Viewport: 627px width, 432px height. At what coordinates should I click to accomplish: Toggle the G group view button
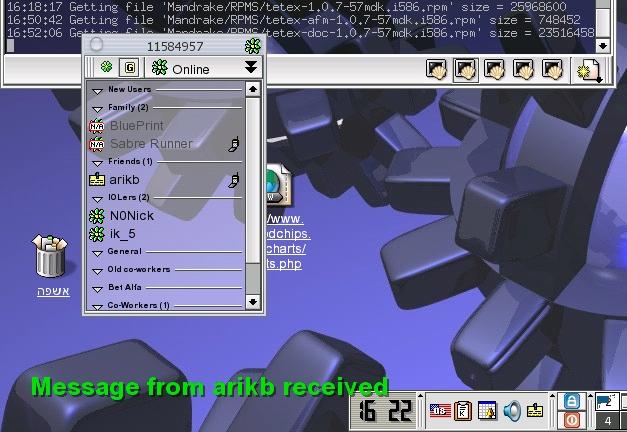[x=130, y=67]
